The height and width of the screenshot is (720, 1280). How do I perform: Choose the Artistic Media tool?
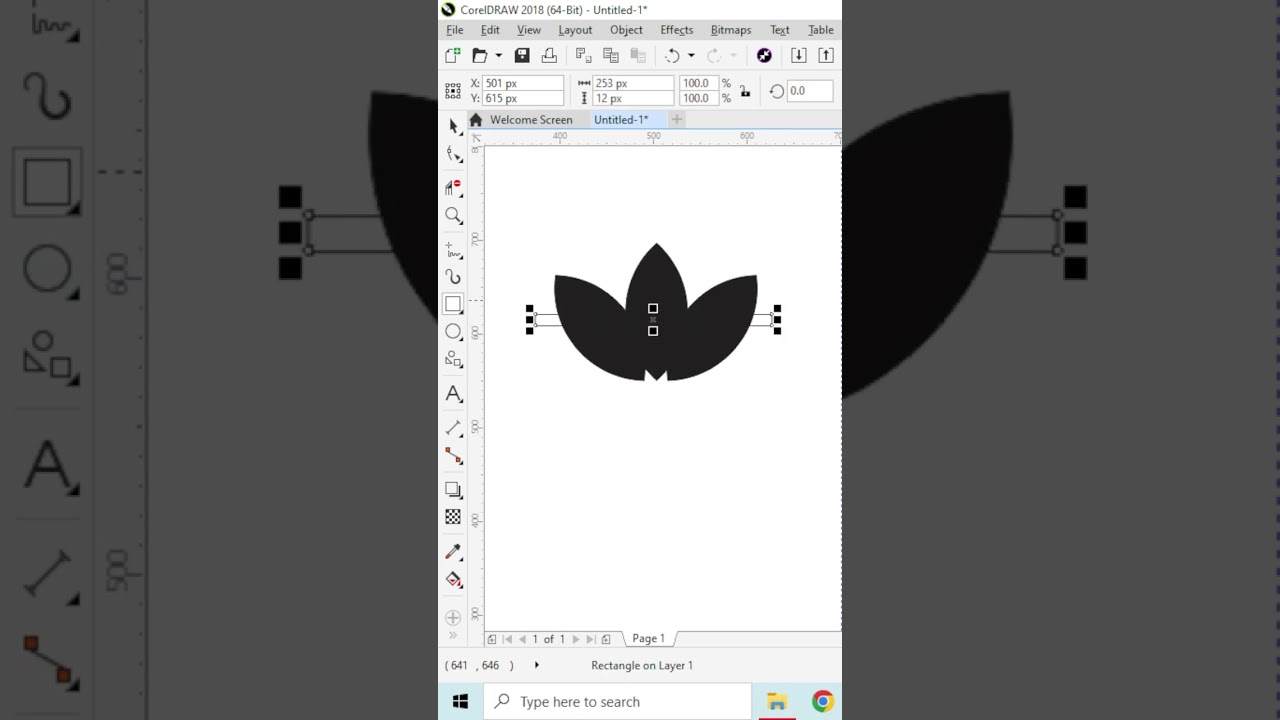click(x=454, y=277)
